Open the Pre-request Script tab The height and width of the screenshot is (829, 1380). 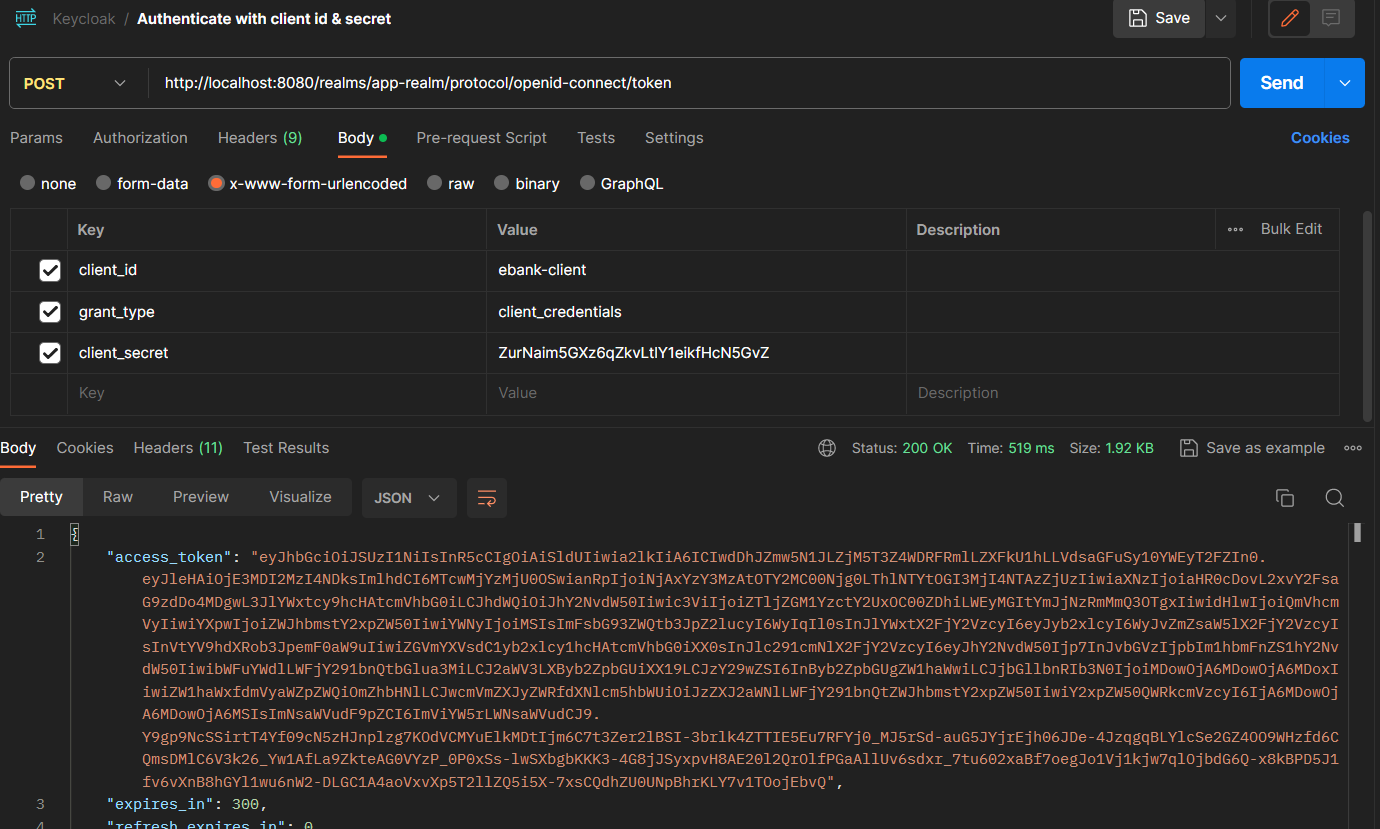482,138
